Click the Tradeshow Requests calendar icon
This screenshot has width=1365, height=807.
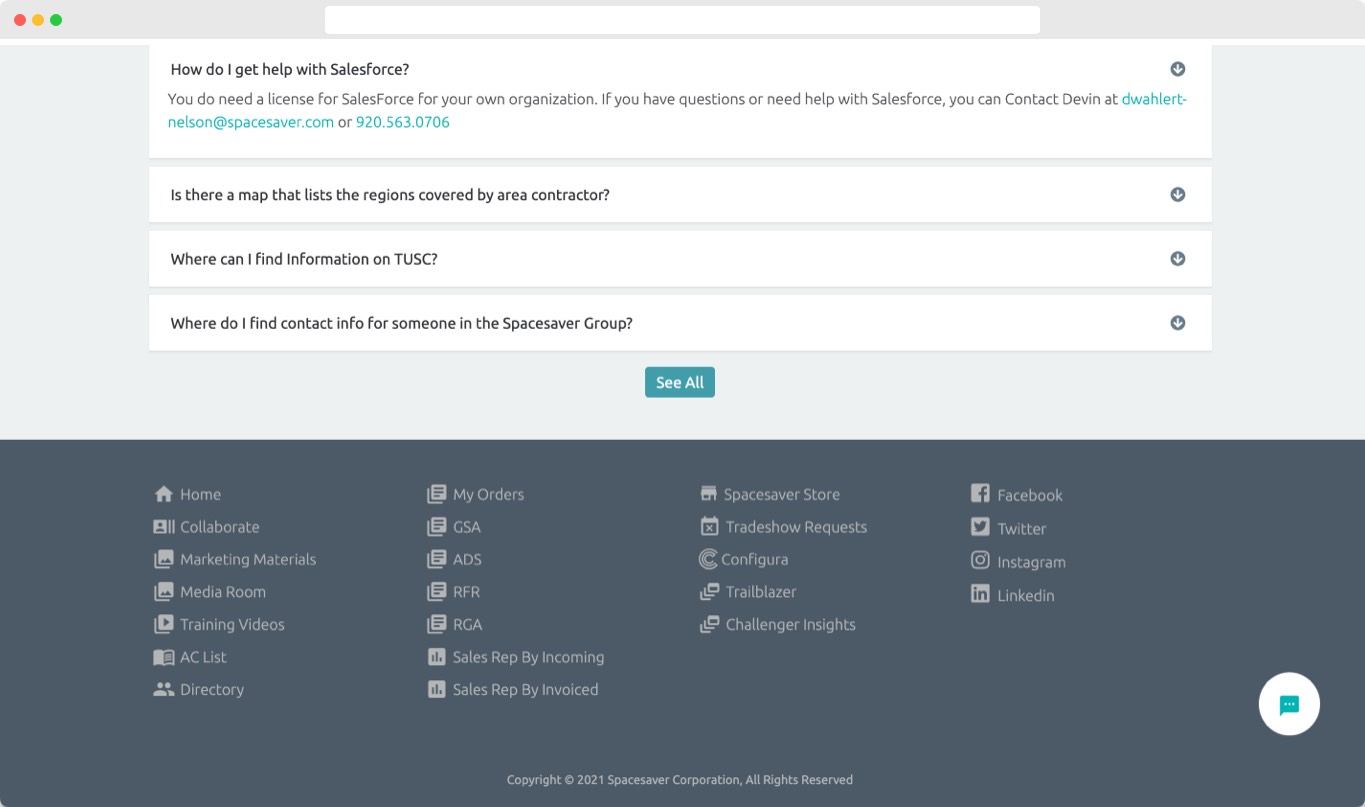(x=710, y=526)
